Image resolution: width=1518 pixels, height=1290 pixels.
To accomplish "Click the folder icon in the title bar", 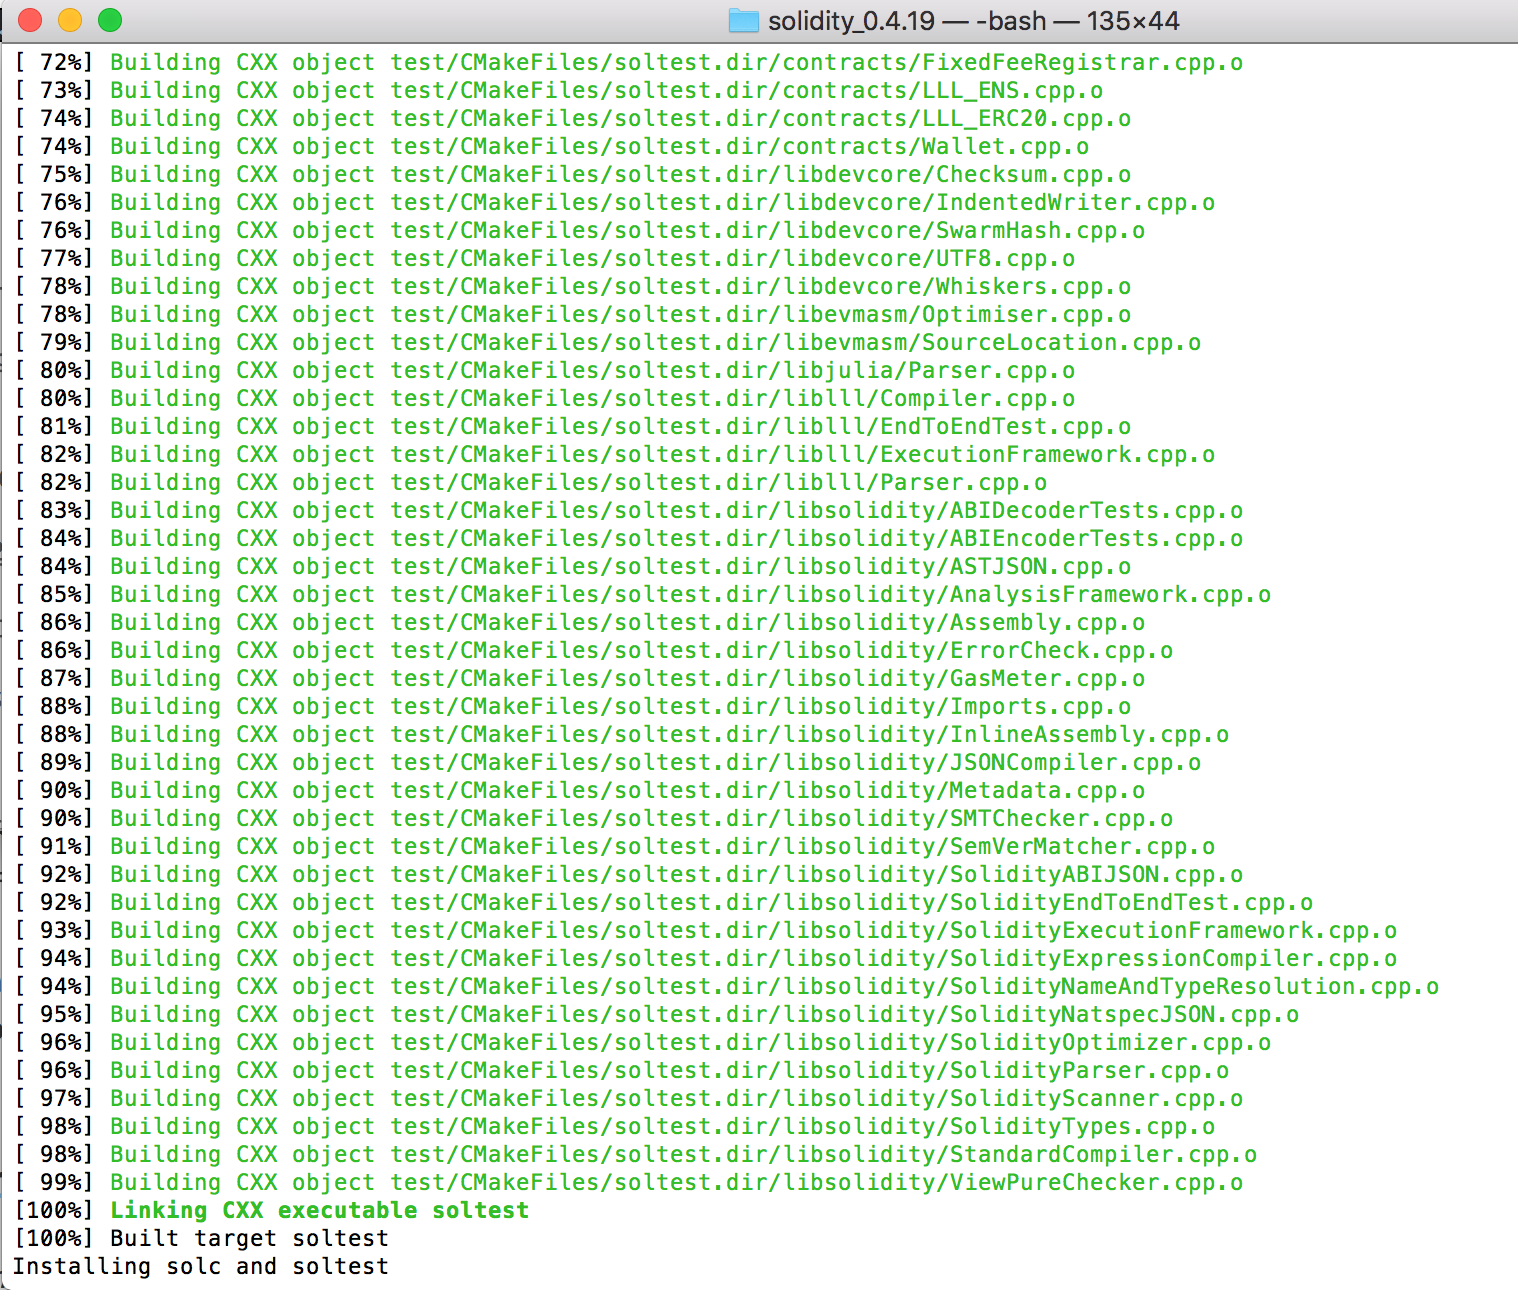I will click(744, 20).
